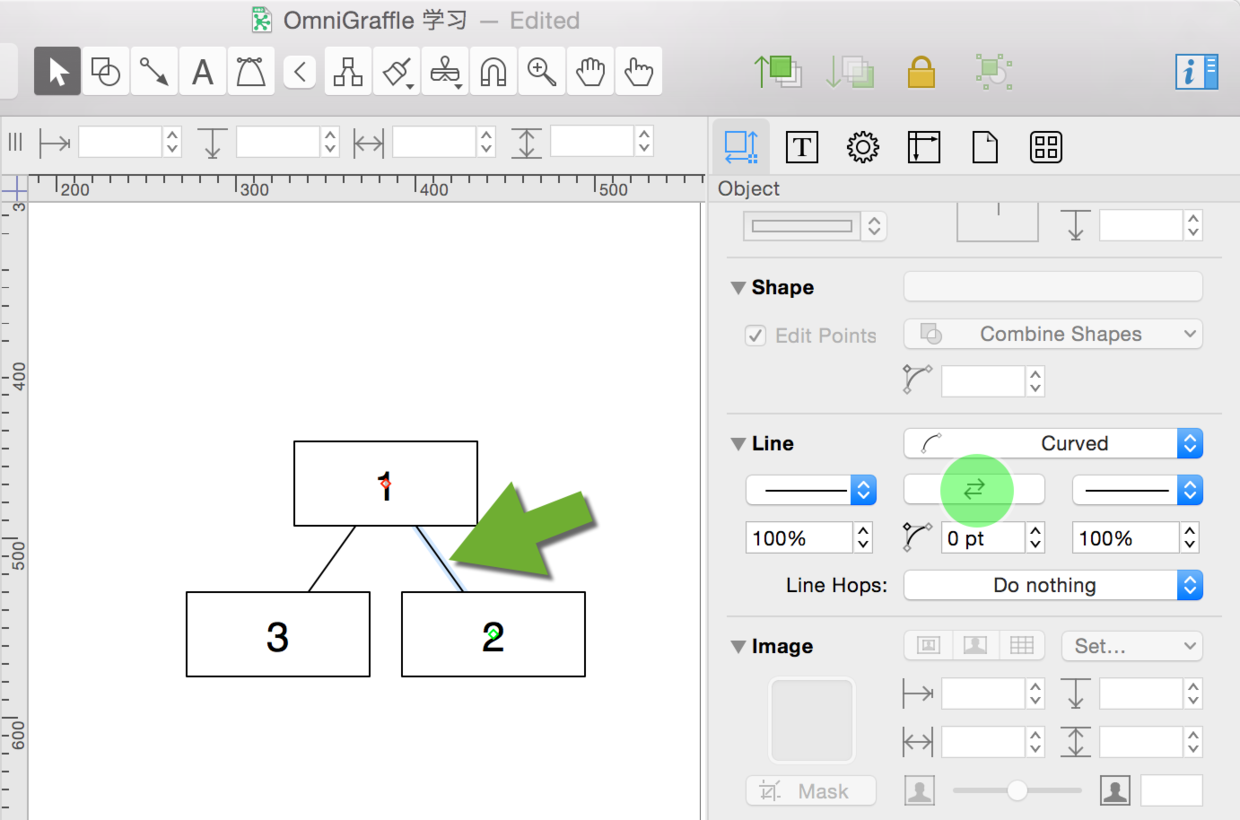The height and width of the screenshot is (820, 1240).
Task: Select the box labeled 3
Action: point(278,634)
